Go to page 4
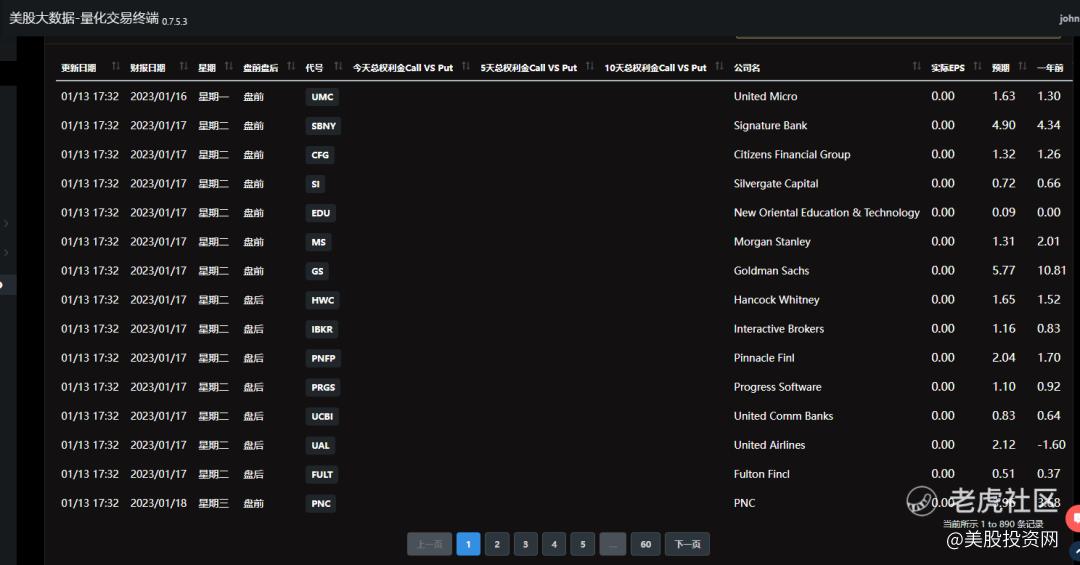Viewport: 1080px width, 565px height. tap(554, 544)
